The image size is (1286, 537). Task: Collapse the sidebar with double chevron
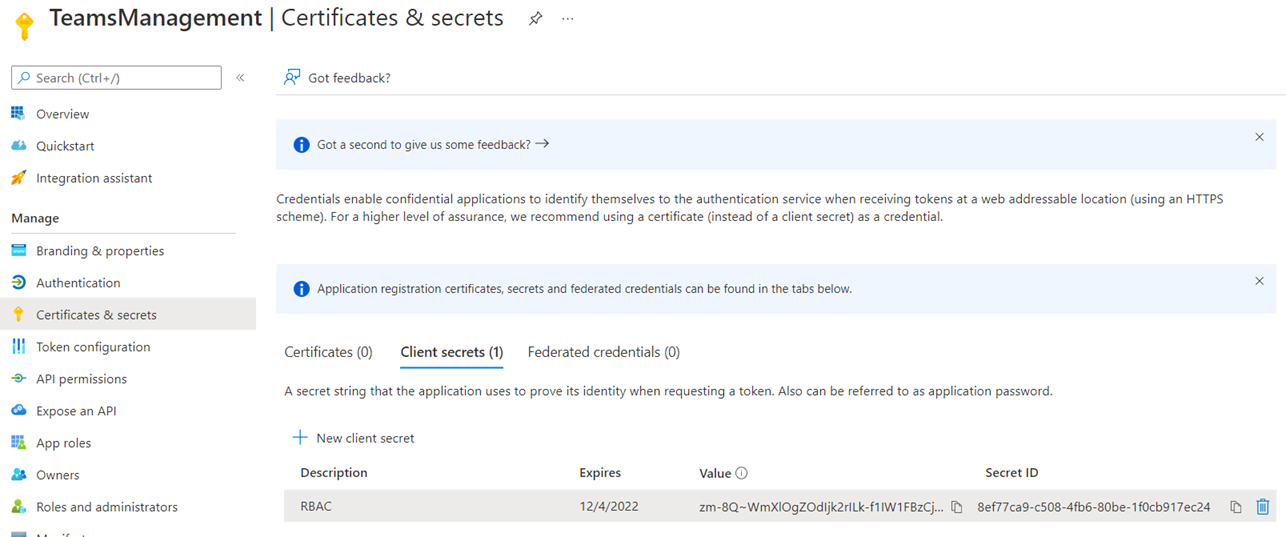240,78
